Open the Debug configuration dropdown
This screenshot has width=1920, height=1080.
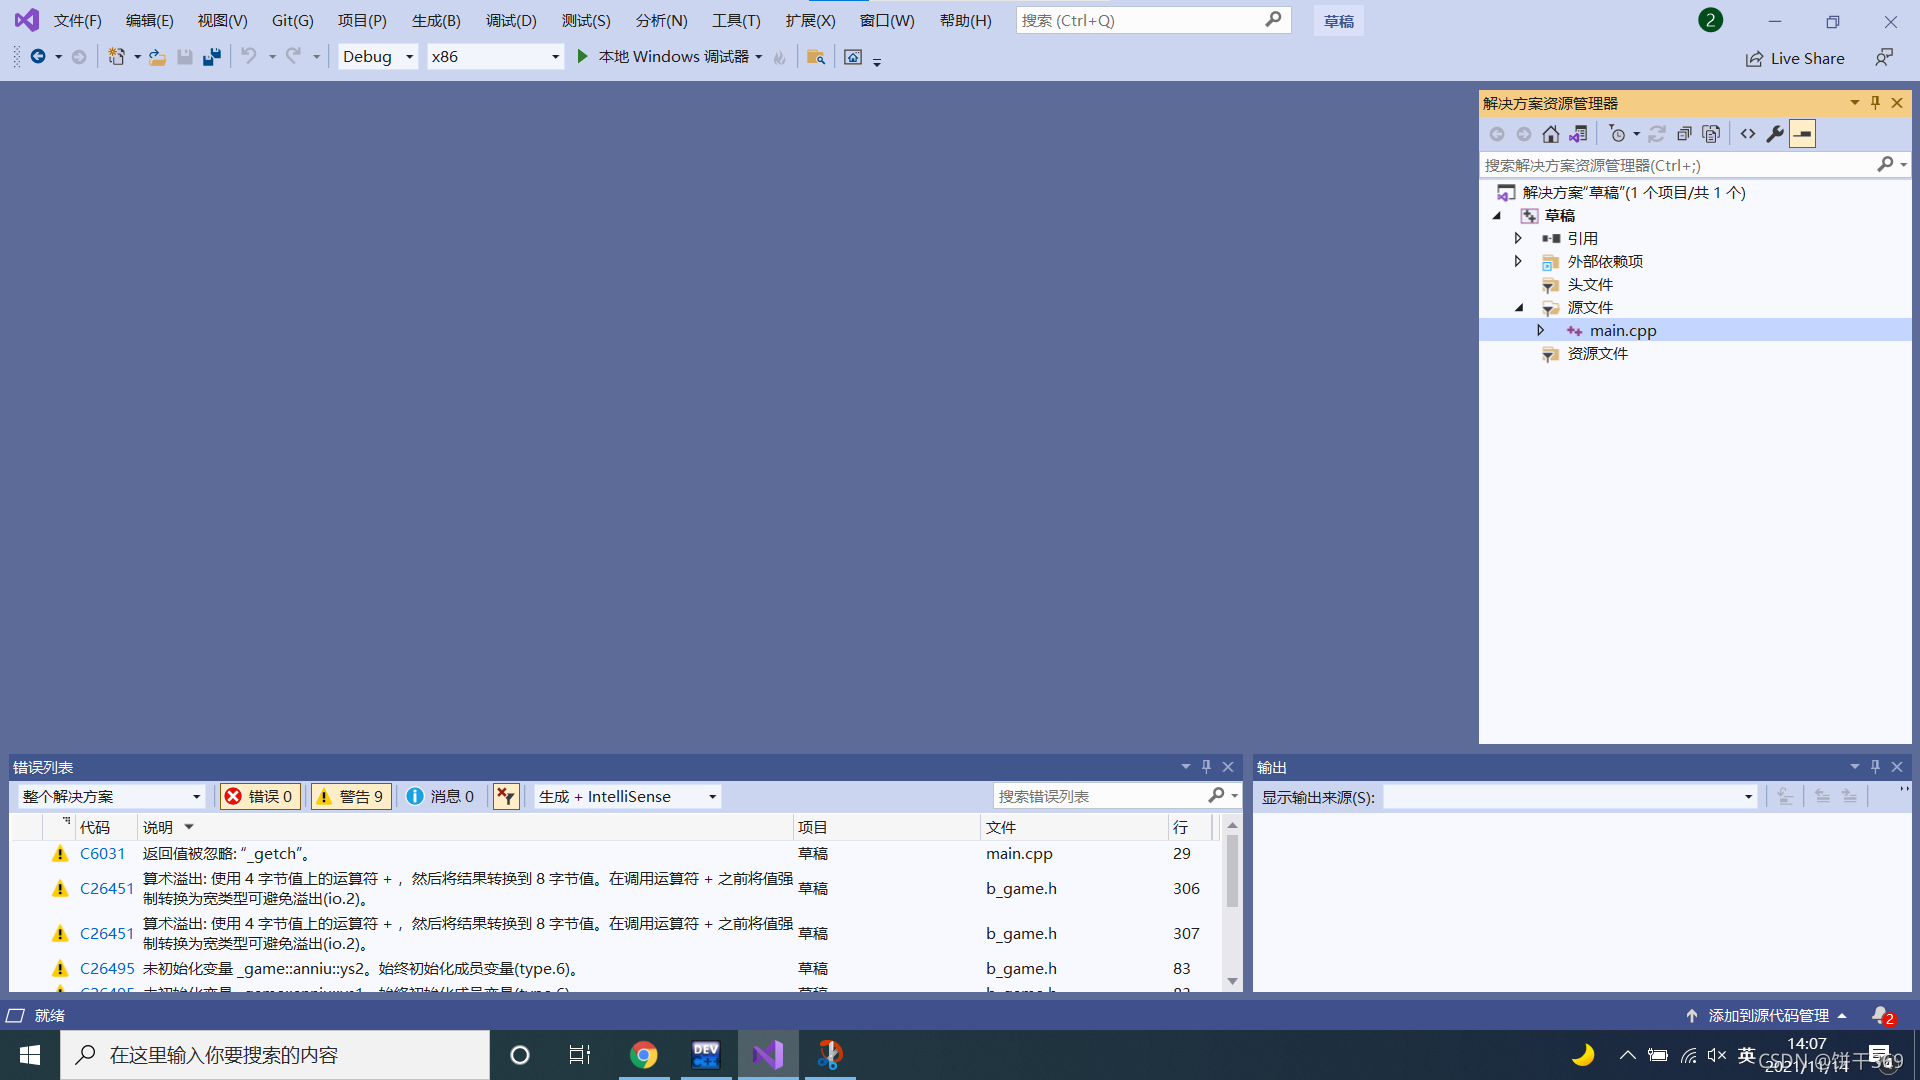coord(378,57)
